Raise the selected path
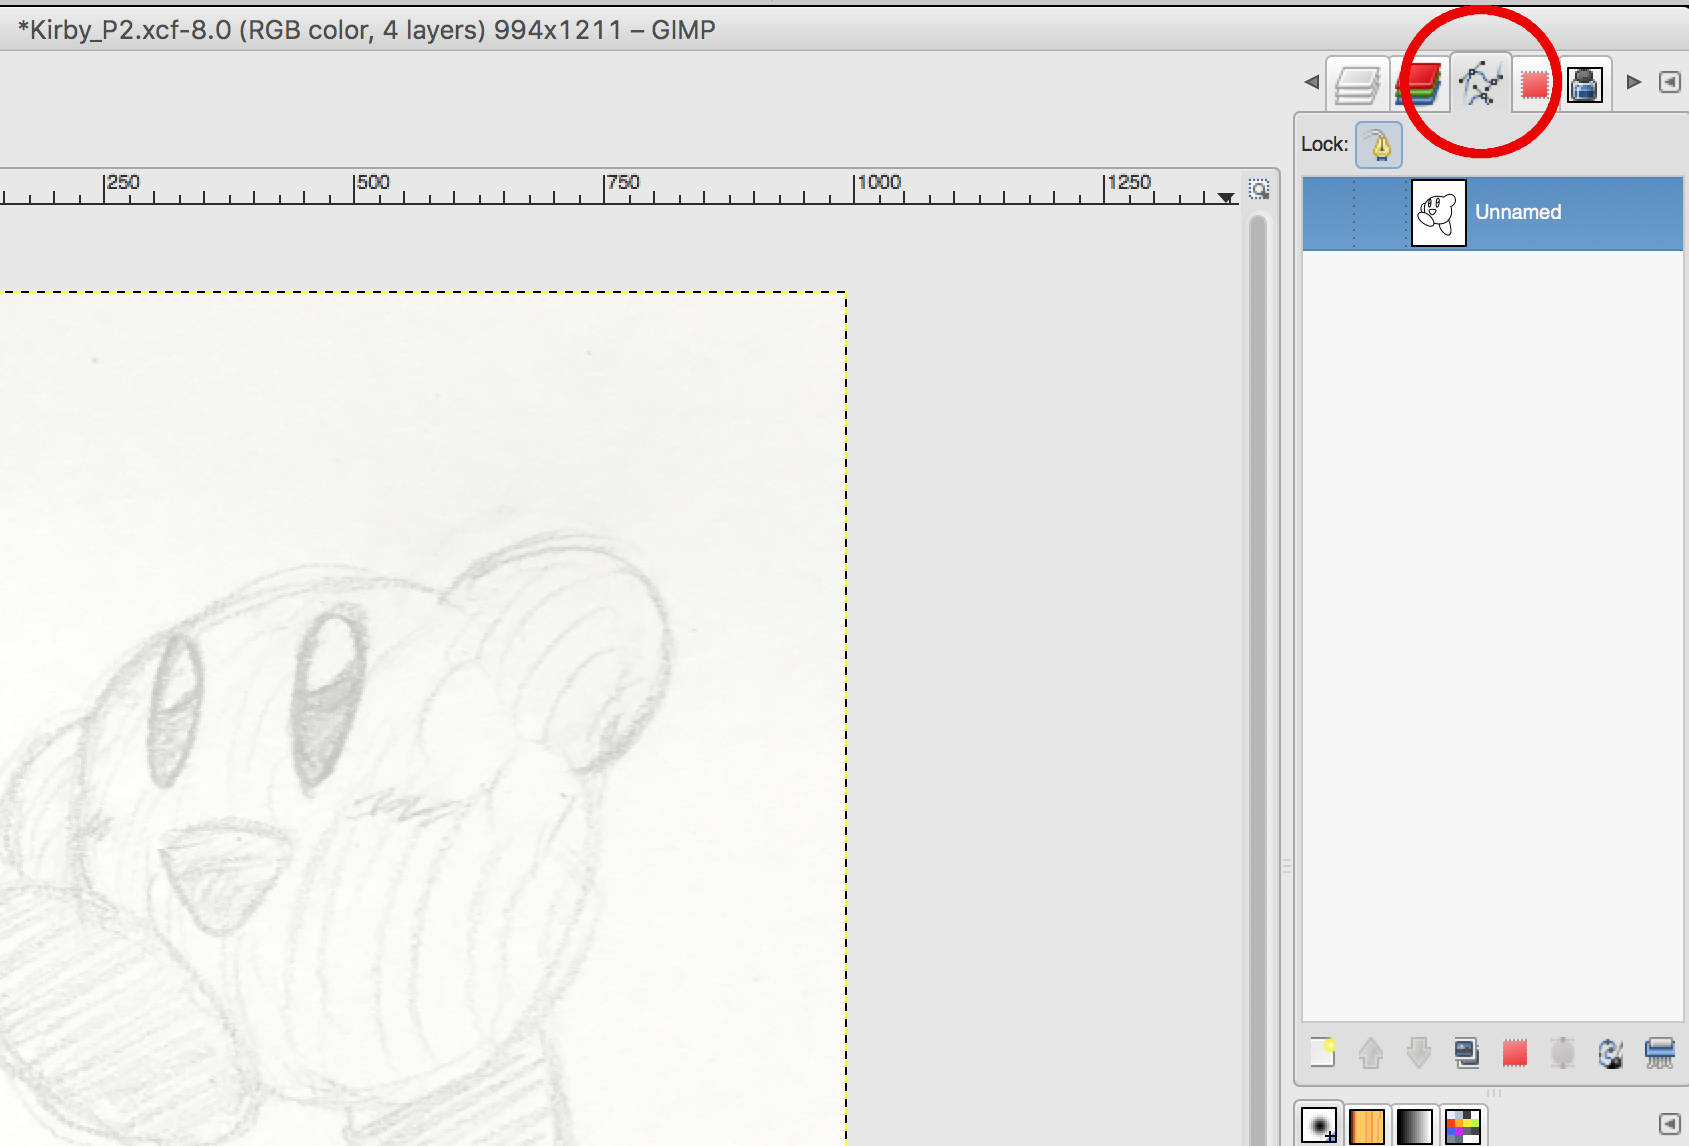Image resolution: width=1689 pixels, height=1146 pixels. [x=1371, y=1053]
